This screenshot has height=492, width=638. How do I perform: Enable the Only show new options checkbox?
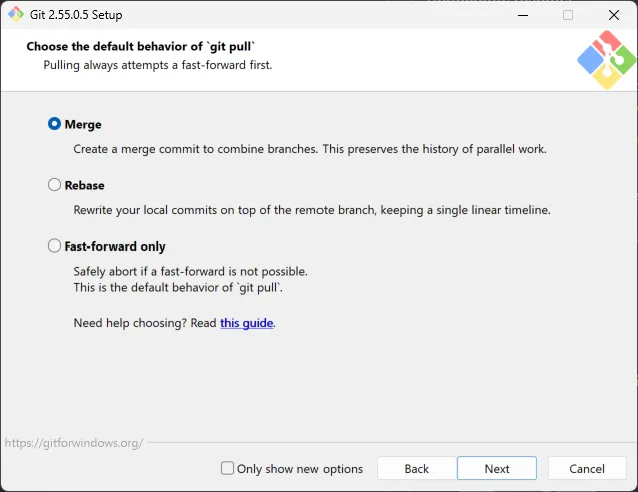(227, 468)
